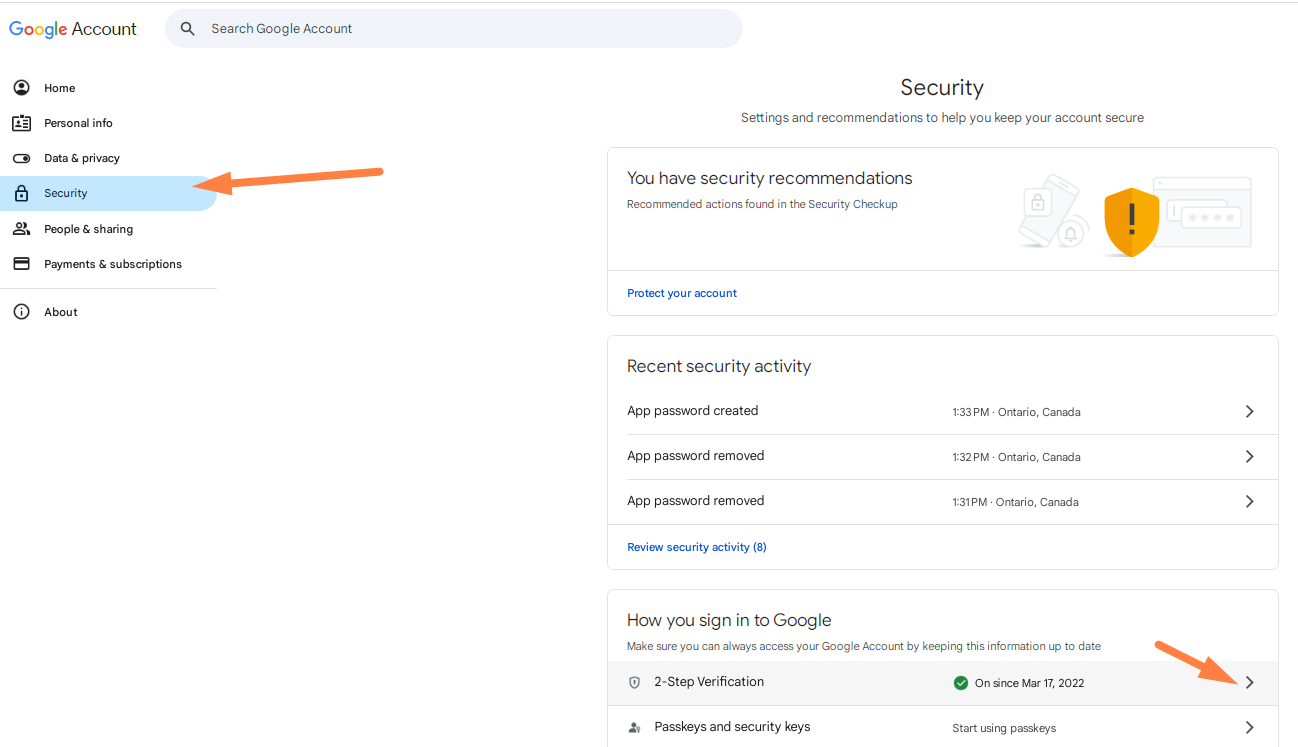This screenshot has height=747, width=1298.
Task: Click the Security lock icon
Action: 21,194
